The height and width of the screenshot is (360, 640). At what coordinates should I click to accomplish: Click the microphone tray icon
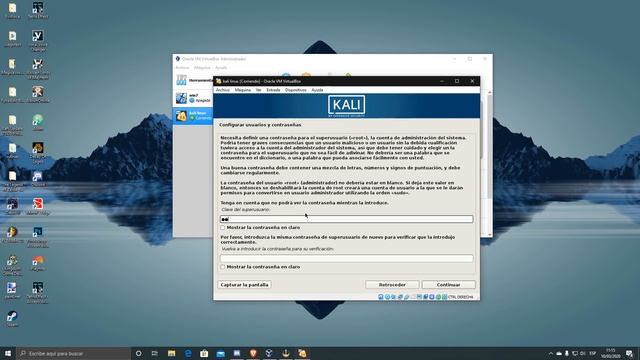[567, 353]
